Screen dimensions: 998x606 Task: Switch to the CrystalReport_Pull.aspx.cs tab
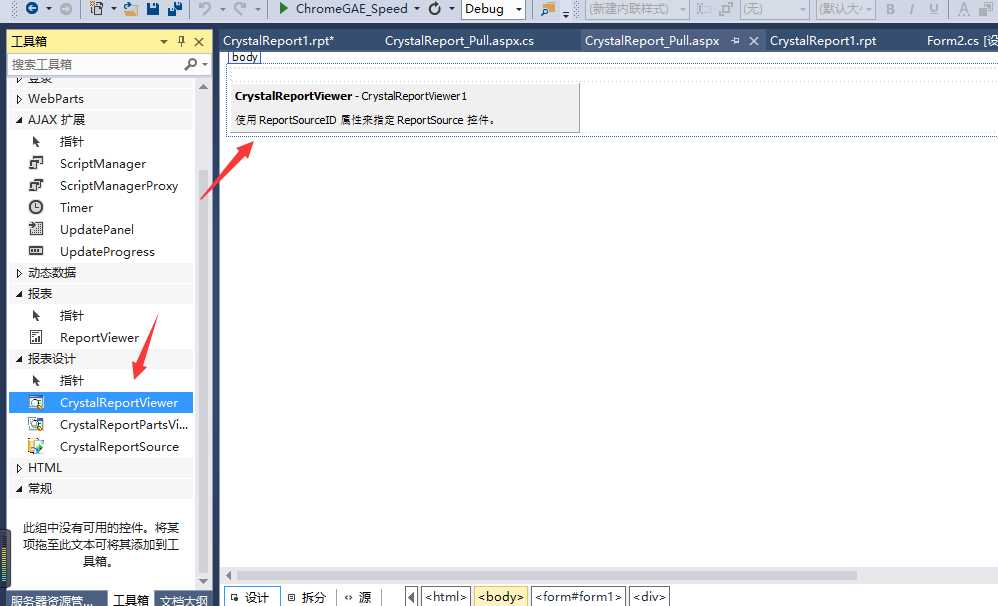click(459, 41)
